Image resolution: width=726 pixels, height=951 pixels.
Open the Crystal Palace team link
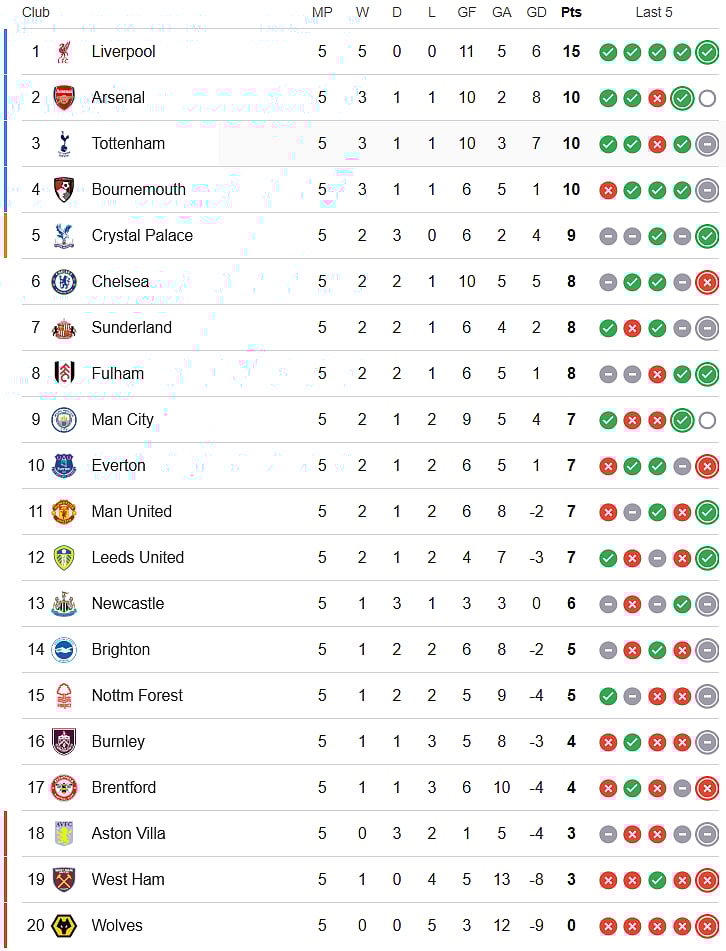[142, 236]
